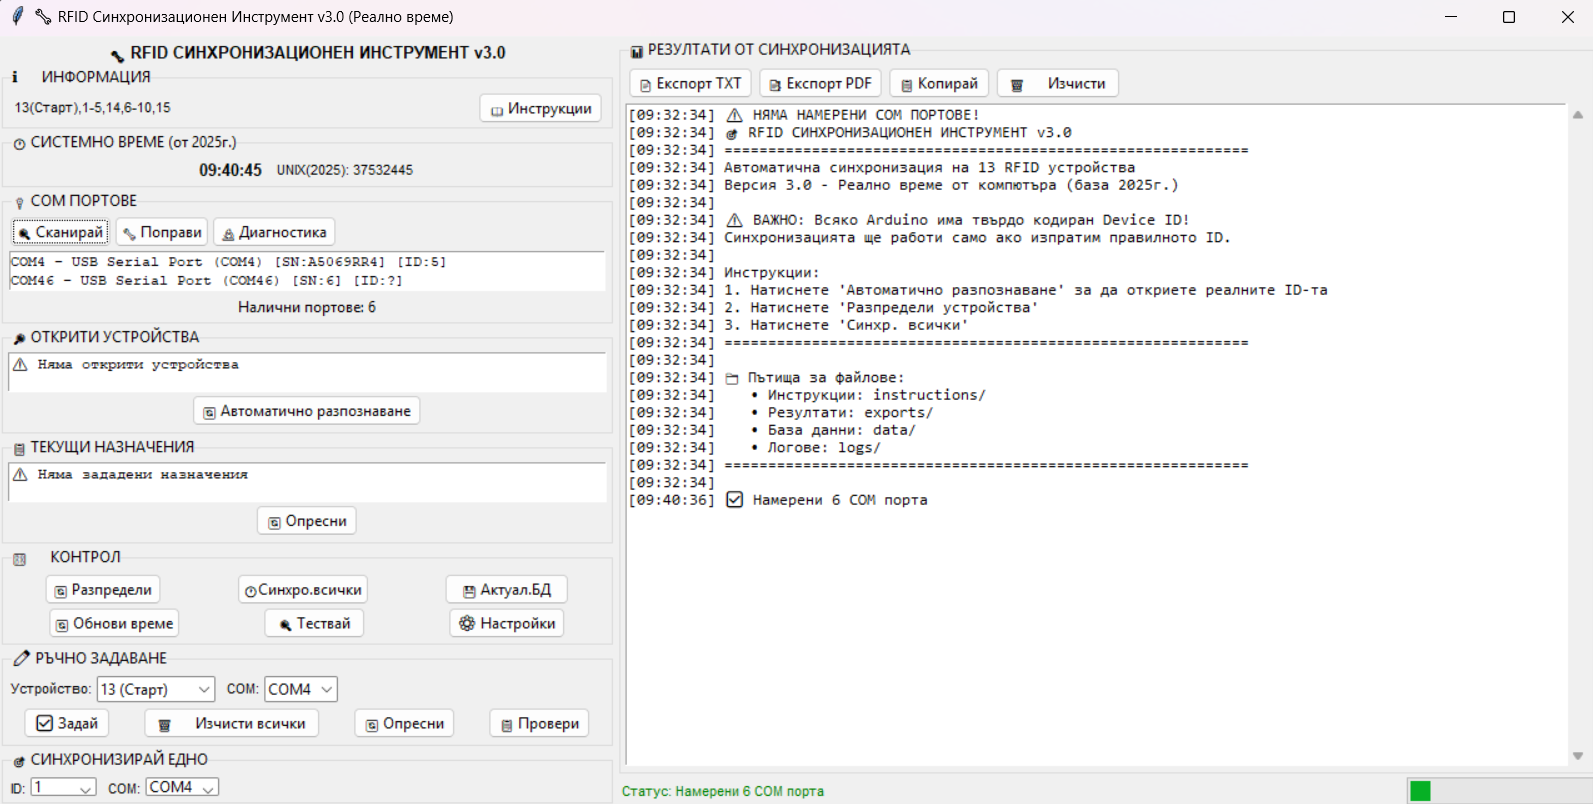This screenshot has height=804, width=1593.
Task: Open Диагностика for COM ports
Action: [x=274, y=232]
